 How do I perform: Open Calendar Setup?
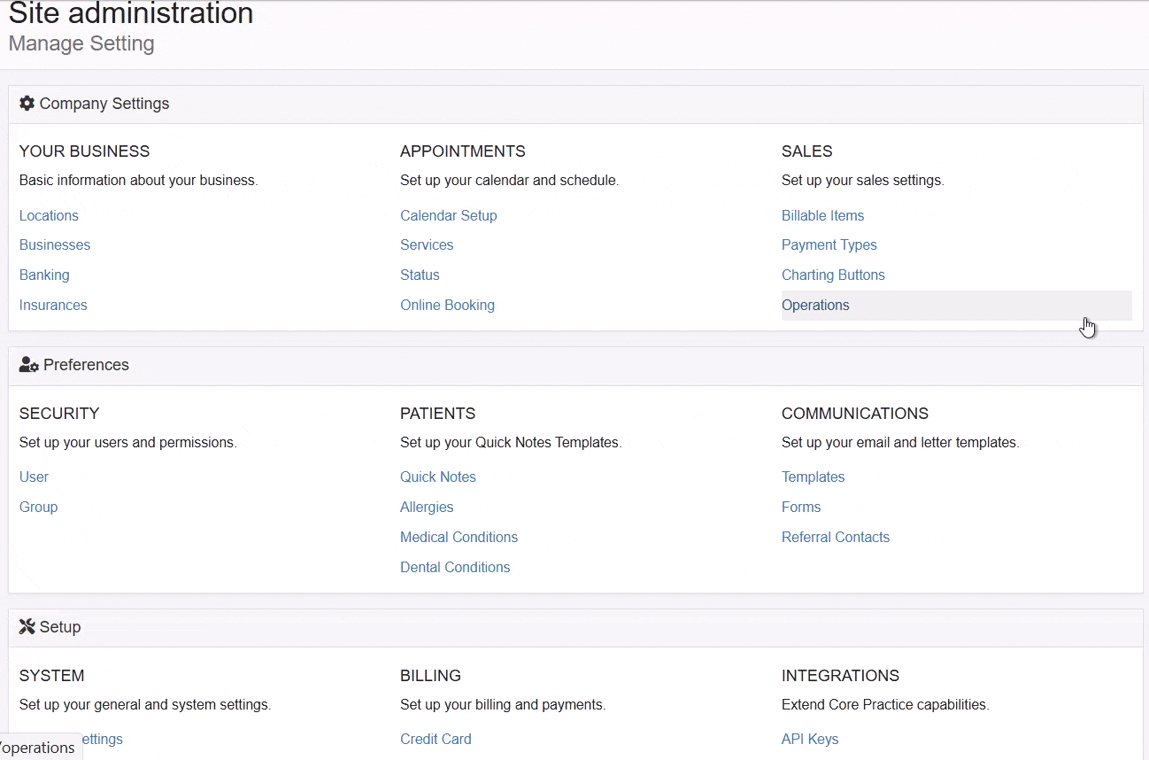(x=448, y=216)
